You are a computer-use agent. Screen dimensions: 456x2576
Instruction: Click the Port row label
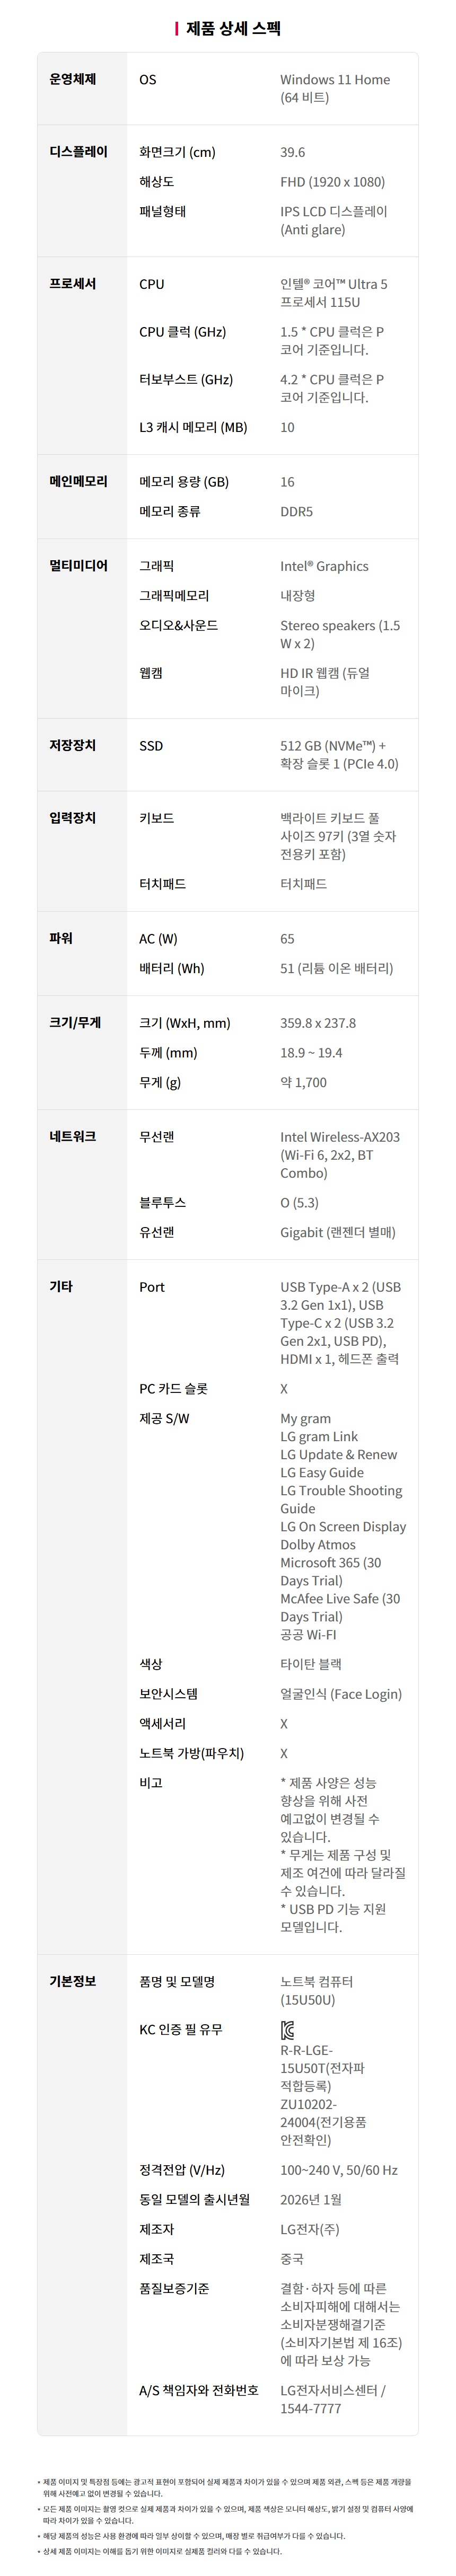[x=152, y=1287]
